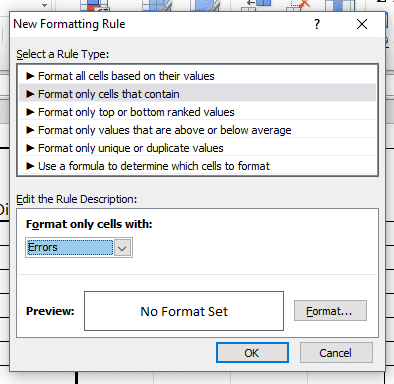The height and width of the screenshot is (384, 394).
Task: Pick Format only top or bottom ranked values
Action: point(197,112)
